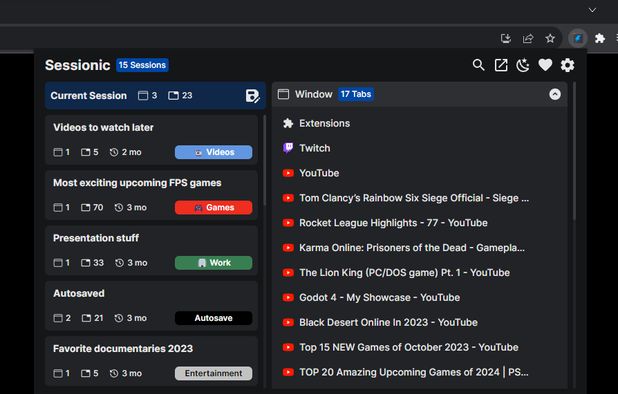Select the Current Session entry
Screen dimensions: 618x394
point(155,96)
